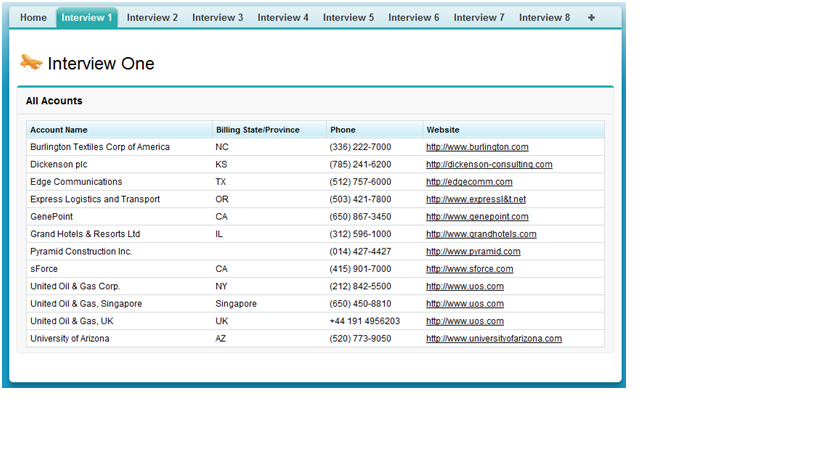Select the phone number (520) 773-9050

(x=360, y=338)
